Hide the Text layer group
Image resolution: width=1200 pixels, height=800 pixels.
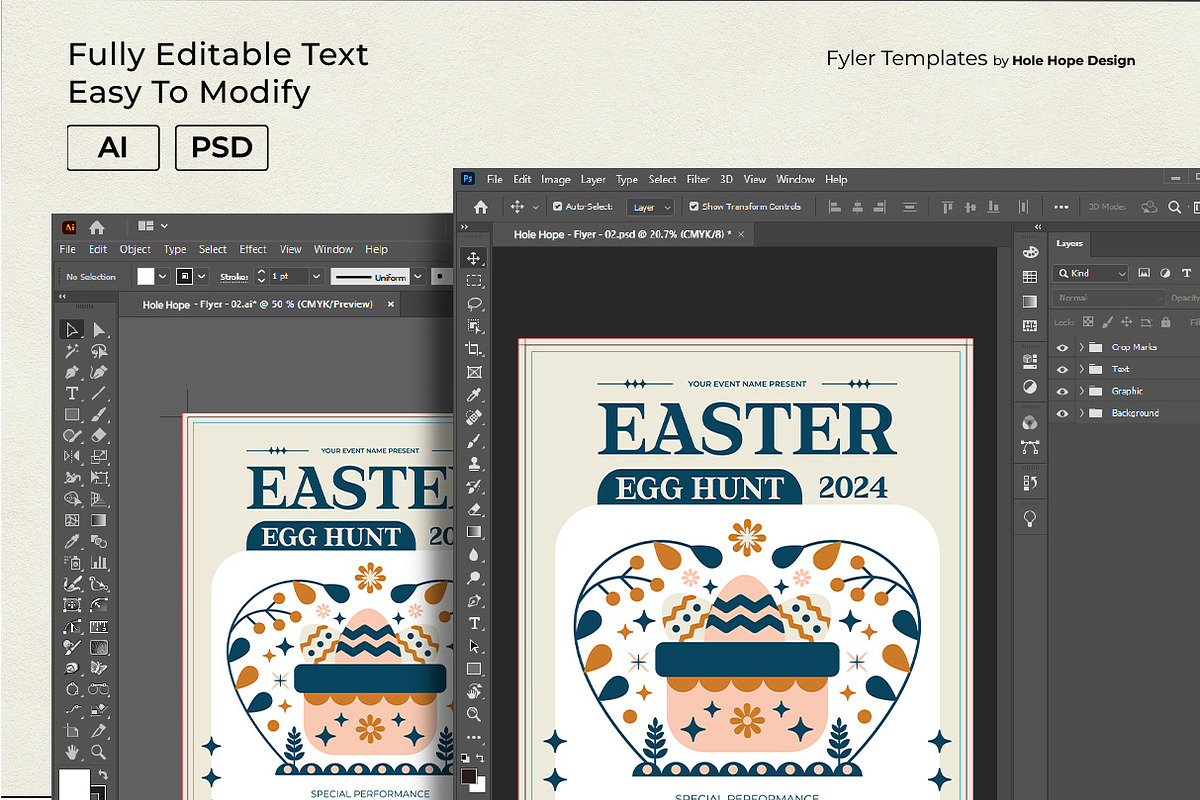[1062, 370]
